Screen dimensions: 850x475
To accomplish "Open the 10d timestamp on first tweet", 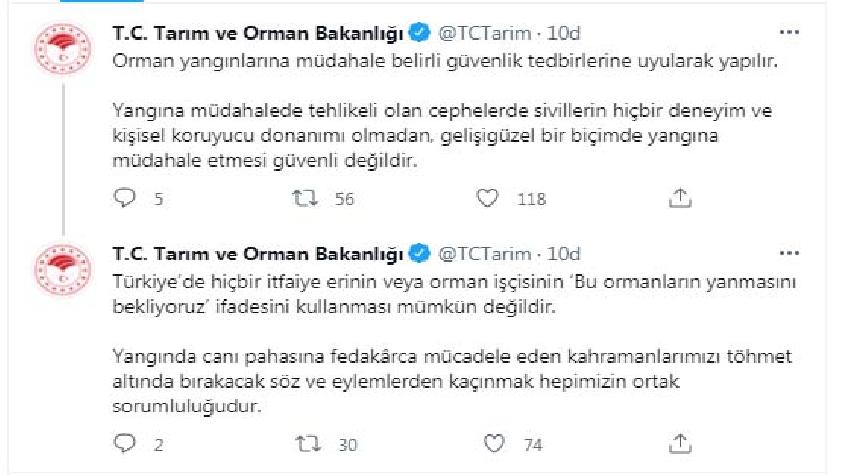I will (563, 34).
